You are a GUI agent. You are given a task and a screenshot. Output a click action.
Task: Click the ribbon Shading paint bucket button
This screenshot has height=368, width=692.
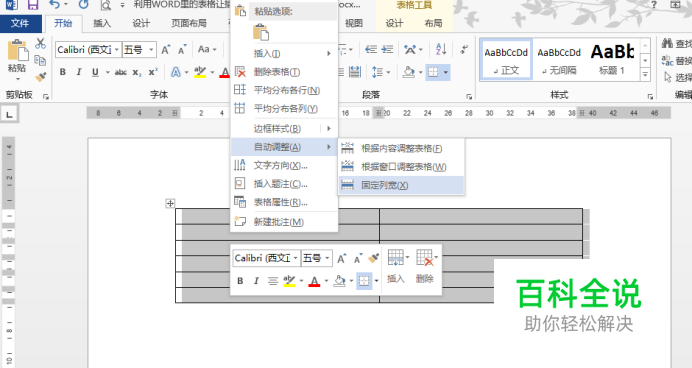pos(409,72)
